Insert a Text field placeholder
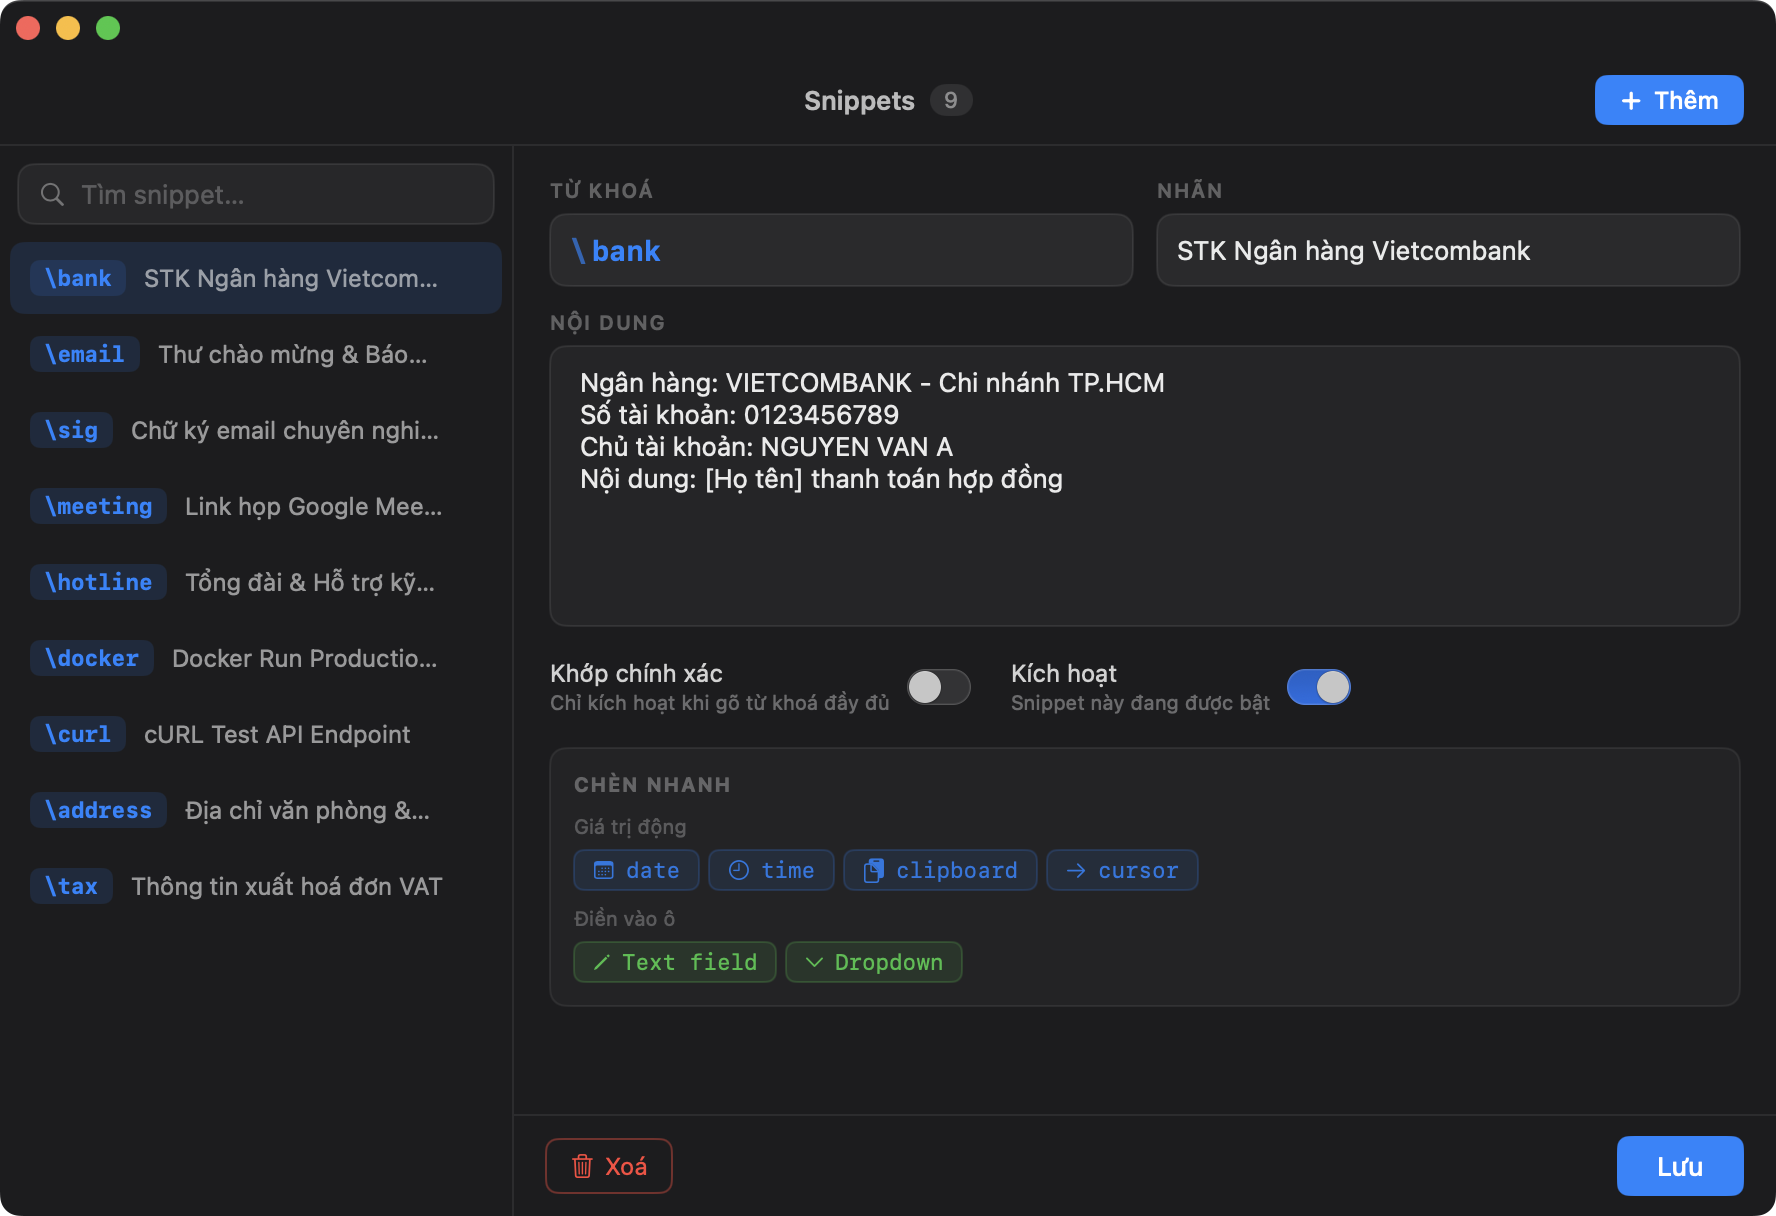This screenshot has height=1216, width=1776. [x=675, y=962]
